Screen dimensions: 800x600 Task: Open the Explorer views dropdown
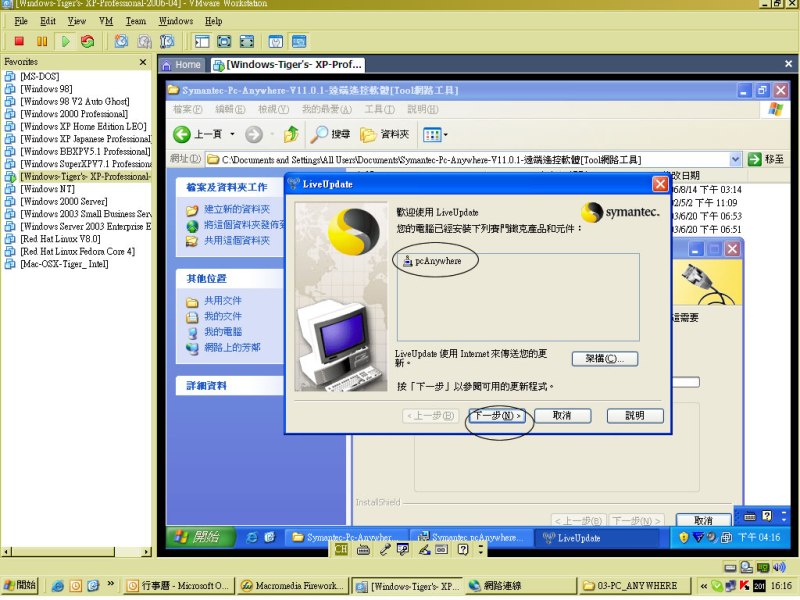[x=435, y=135]
